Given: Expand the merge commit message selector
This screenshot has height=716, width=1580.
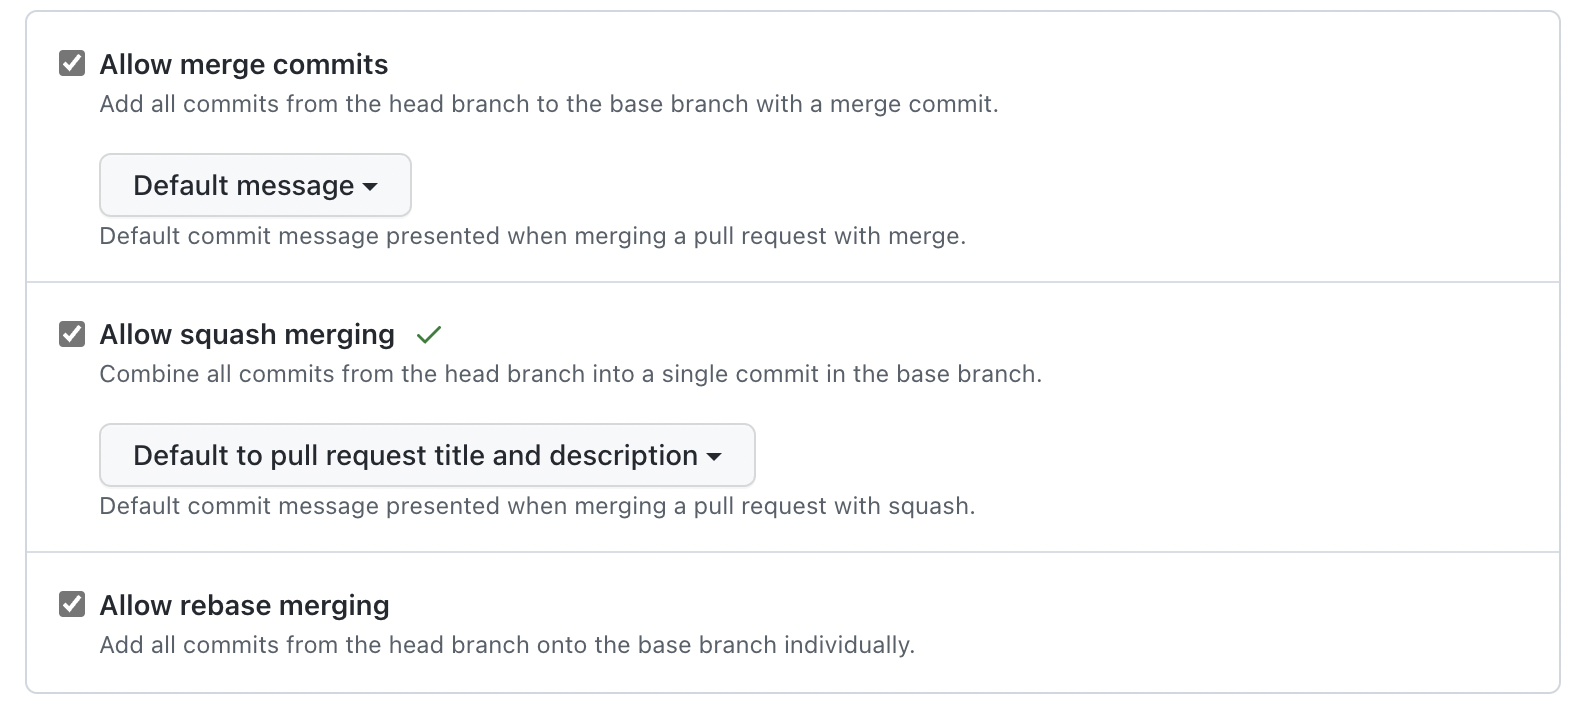Looking at the screenshot, I should (254, 185).
